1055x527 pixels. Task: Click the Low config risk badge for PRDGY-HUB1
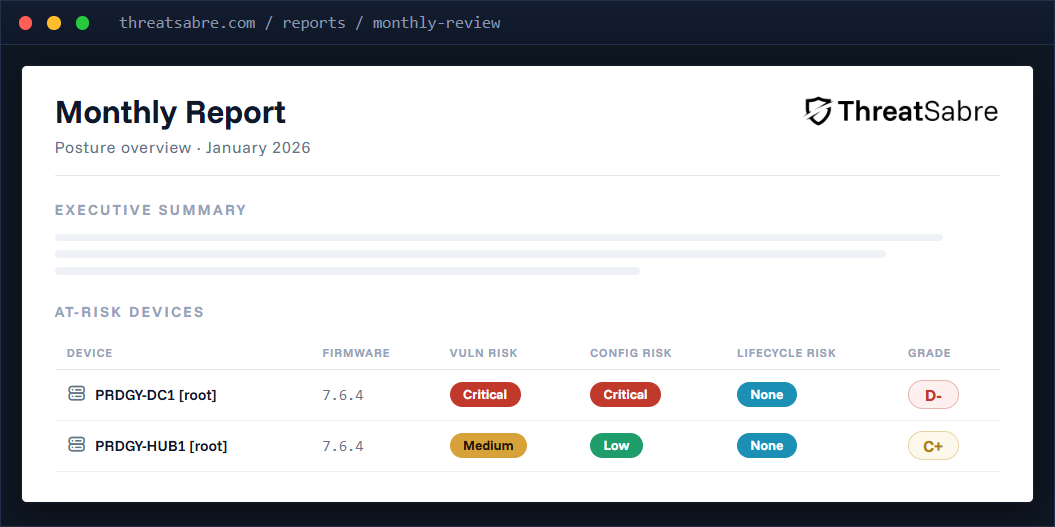pos(616,446)
